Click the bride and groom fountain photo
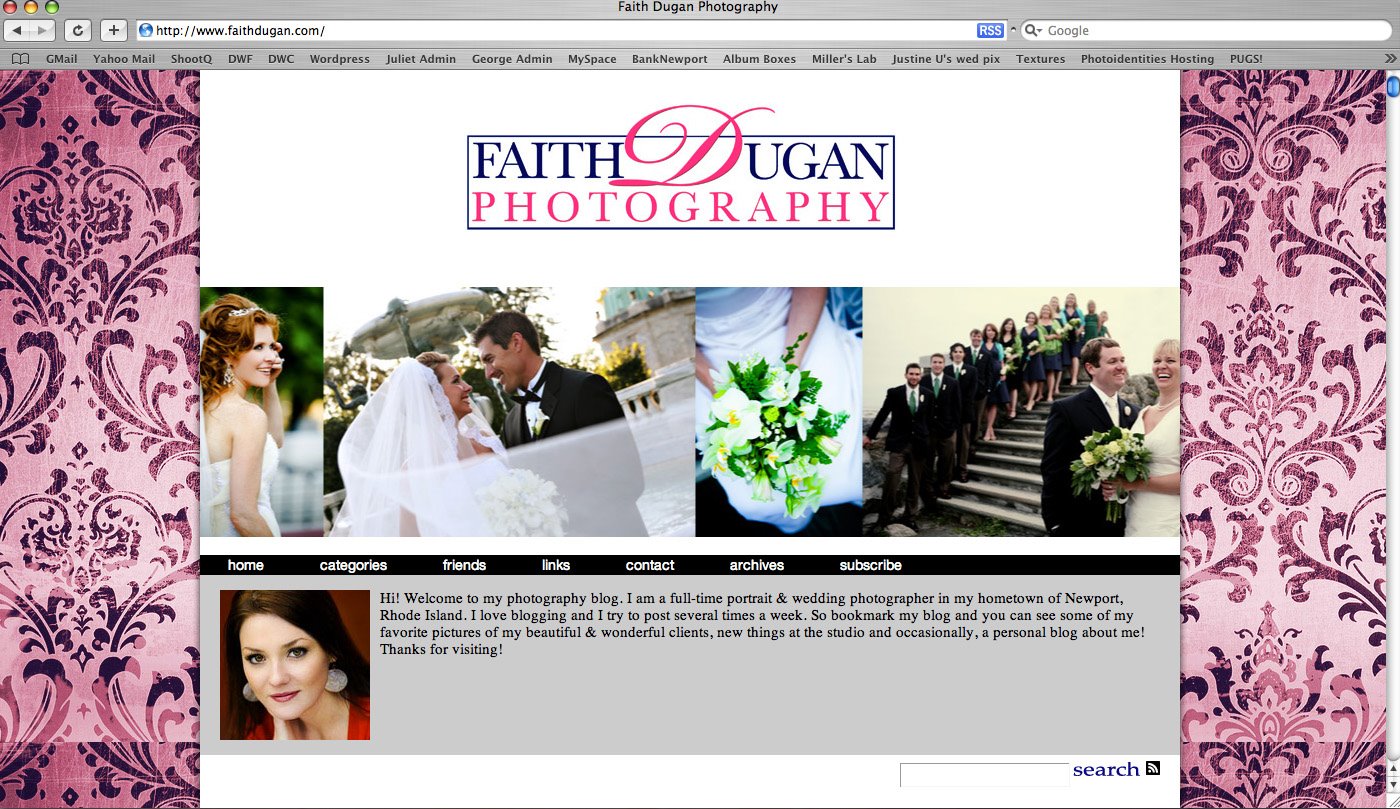1400x809 pixels. click(x=509, y=412)
